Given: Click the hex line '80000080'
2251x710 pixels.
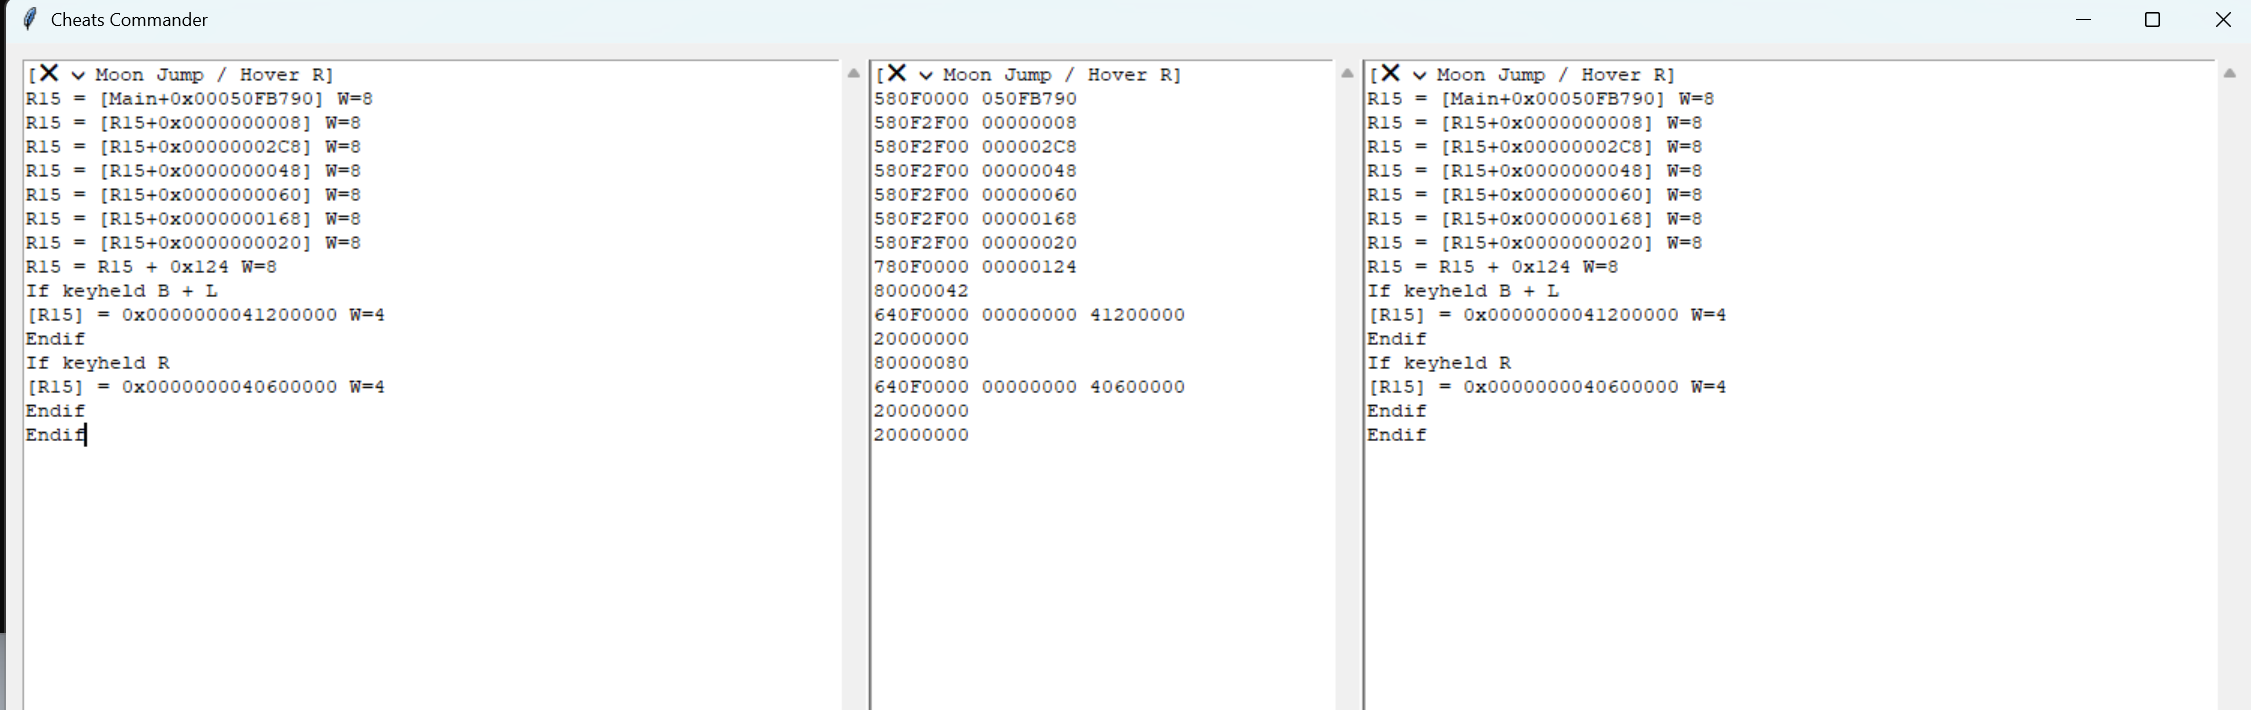Looking at the screenshot, I should coord(921,363).
